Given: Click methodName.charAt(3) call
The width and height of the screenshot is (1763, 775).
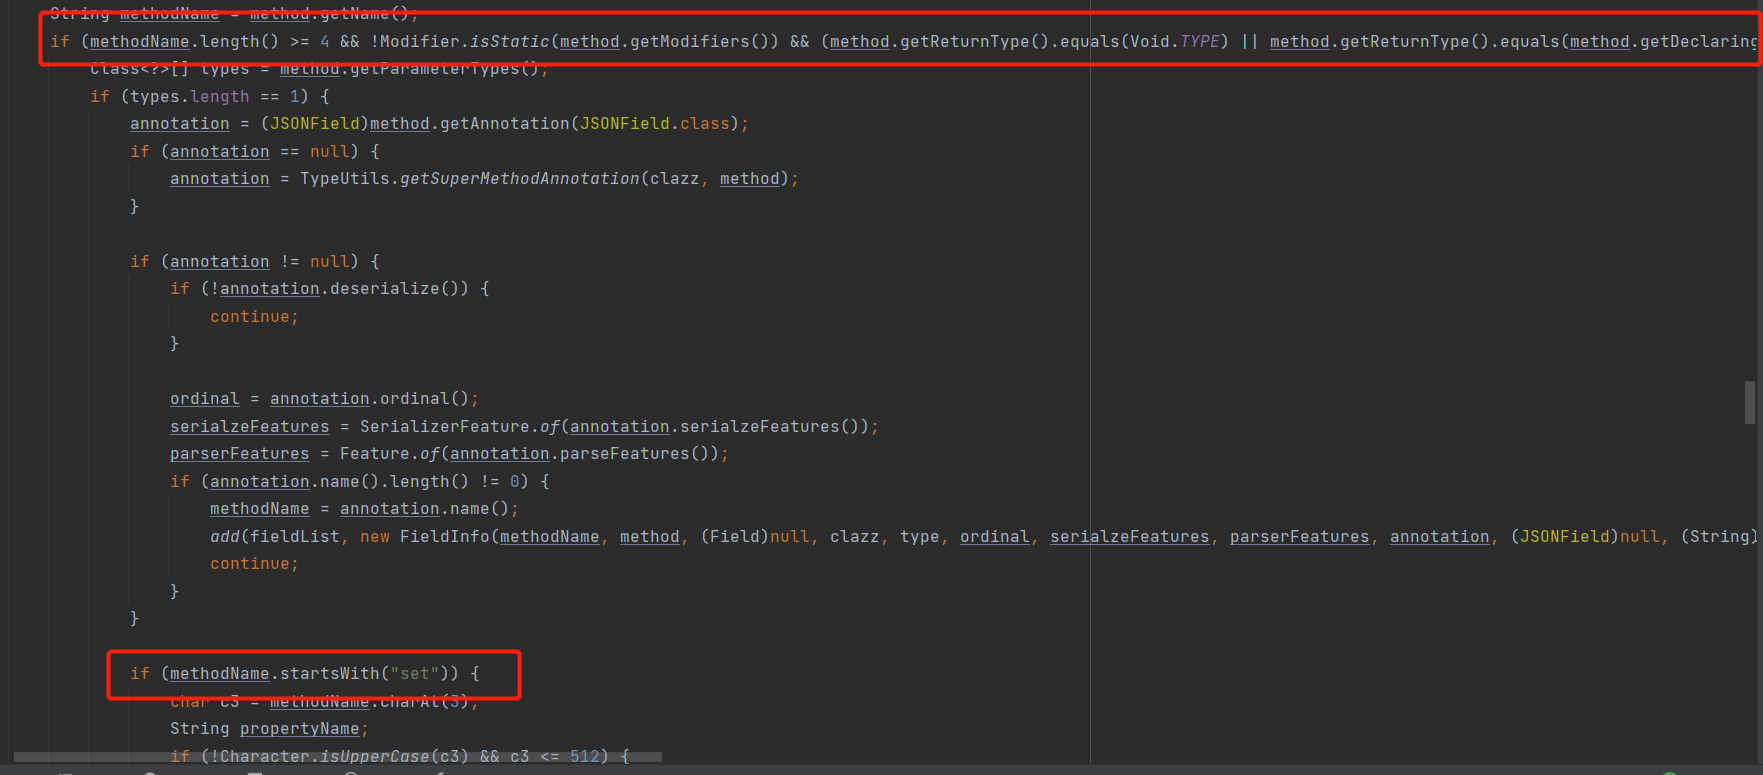Looking at the screenshot, I should [x=369, y=701].
